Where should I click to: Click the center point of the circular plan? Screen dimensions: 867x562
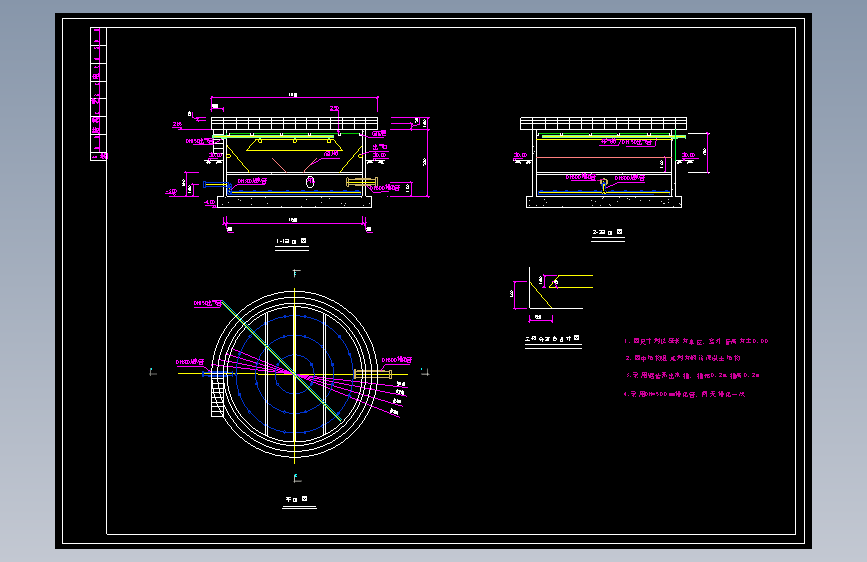[x=295, y=374]
